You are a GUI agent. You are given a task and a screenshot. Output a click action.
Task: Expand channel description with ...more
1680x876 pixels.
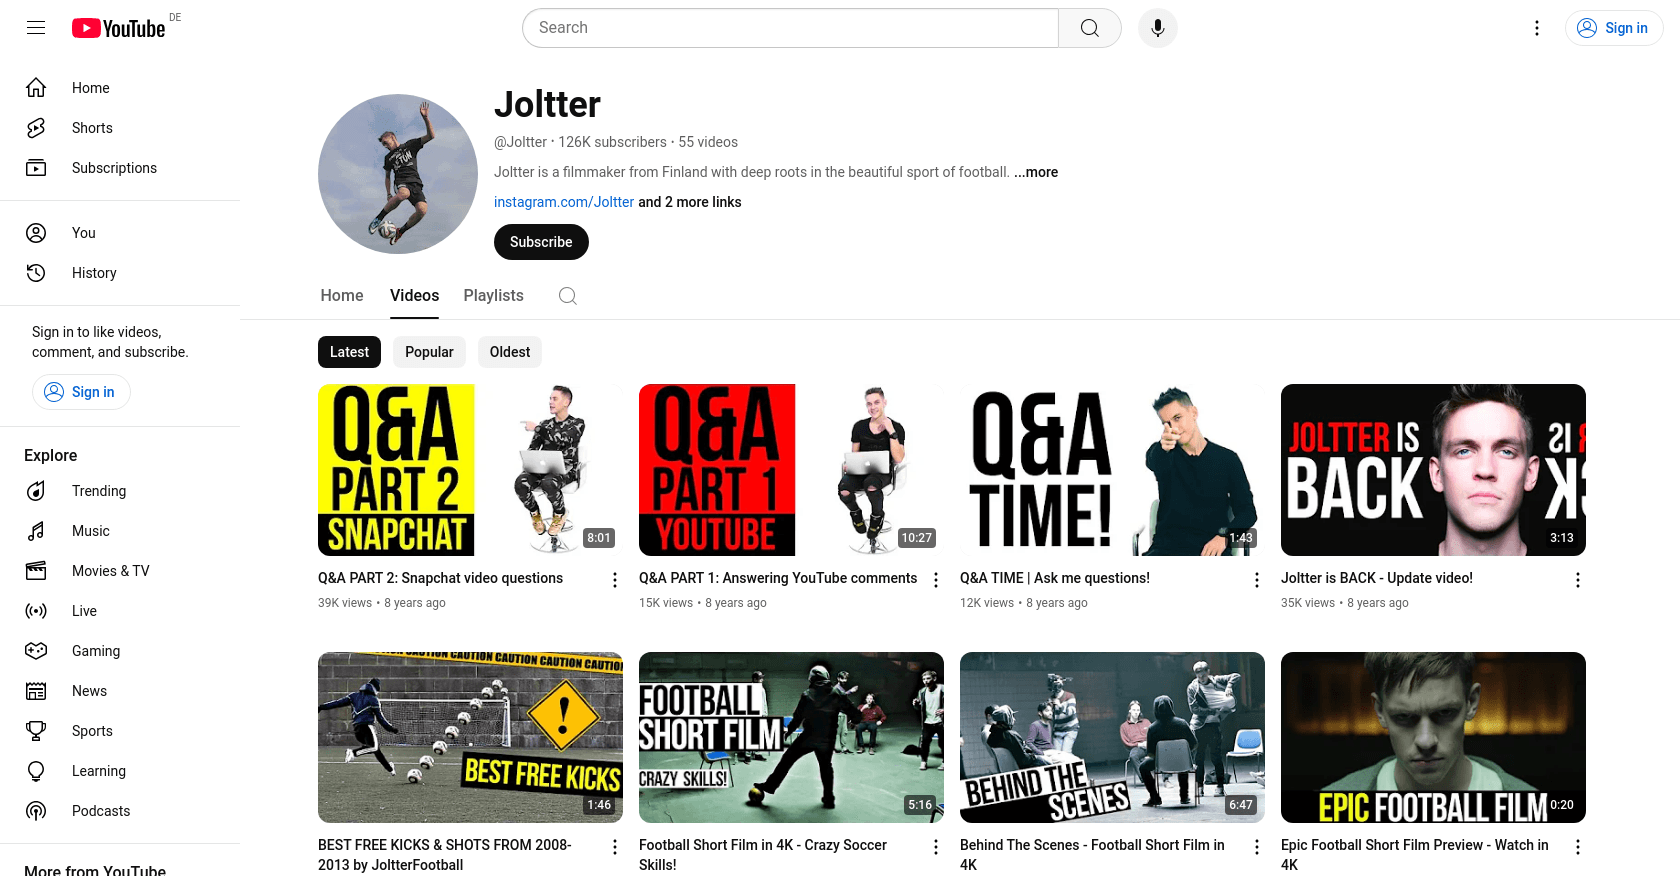click(1036, 172)
